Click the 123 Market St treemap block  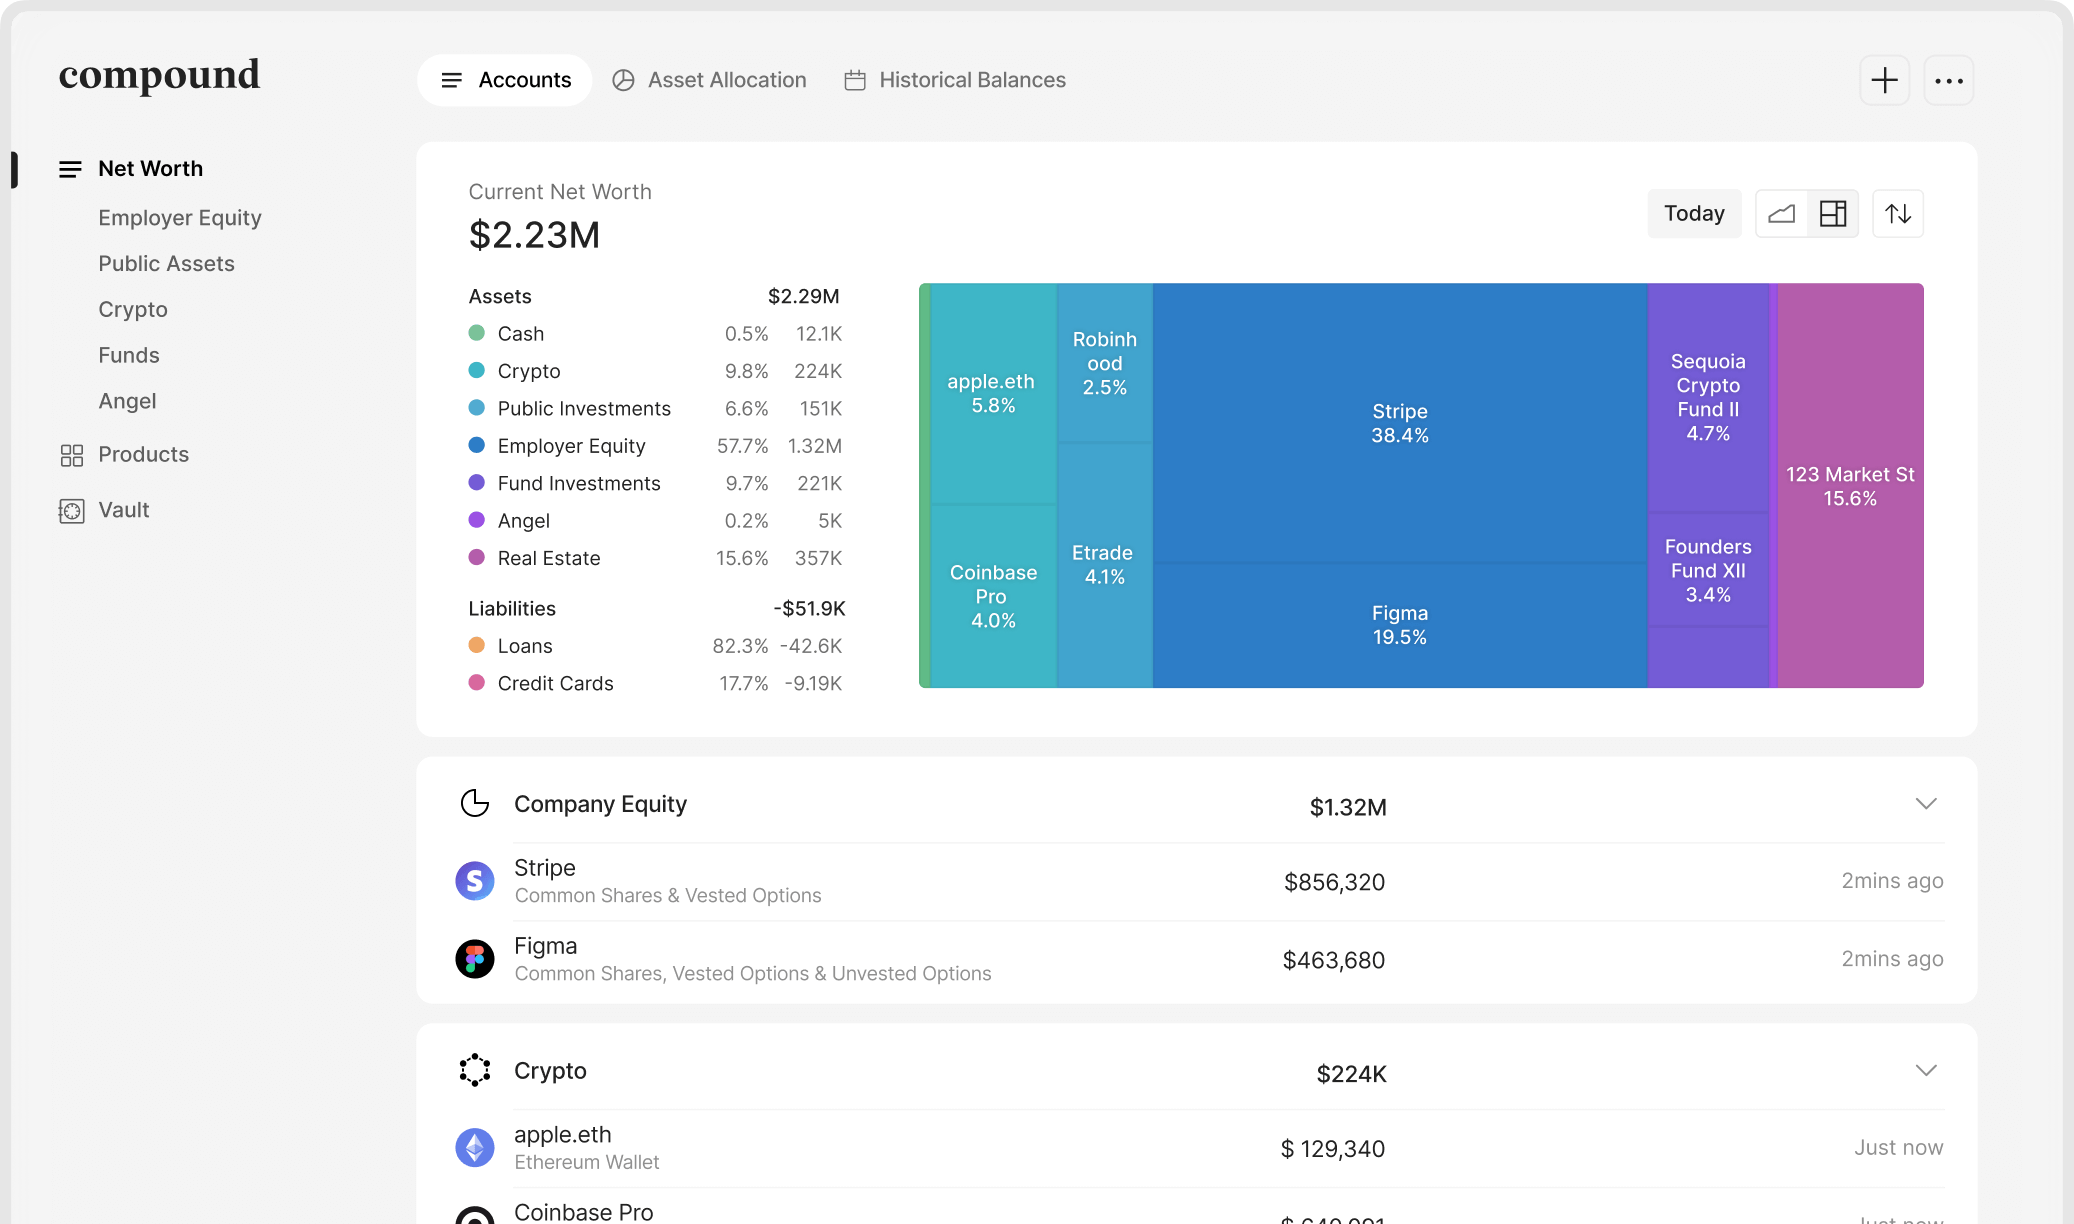1849,486
